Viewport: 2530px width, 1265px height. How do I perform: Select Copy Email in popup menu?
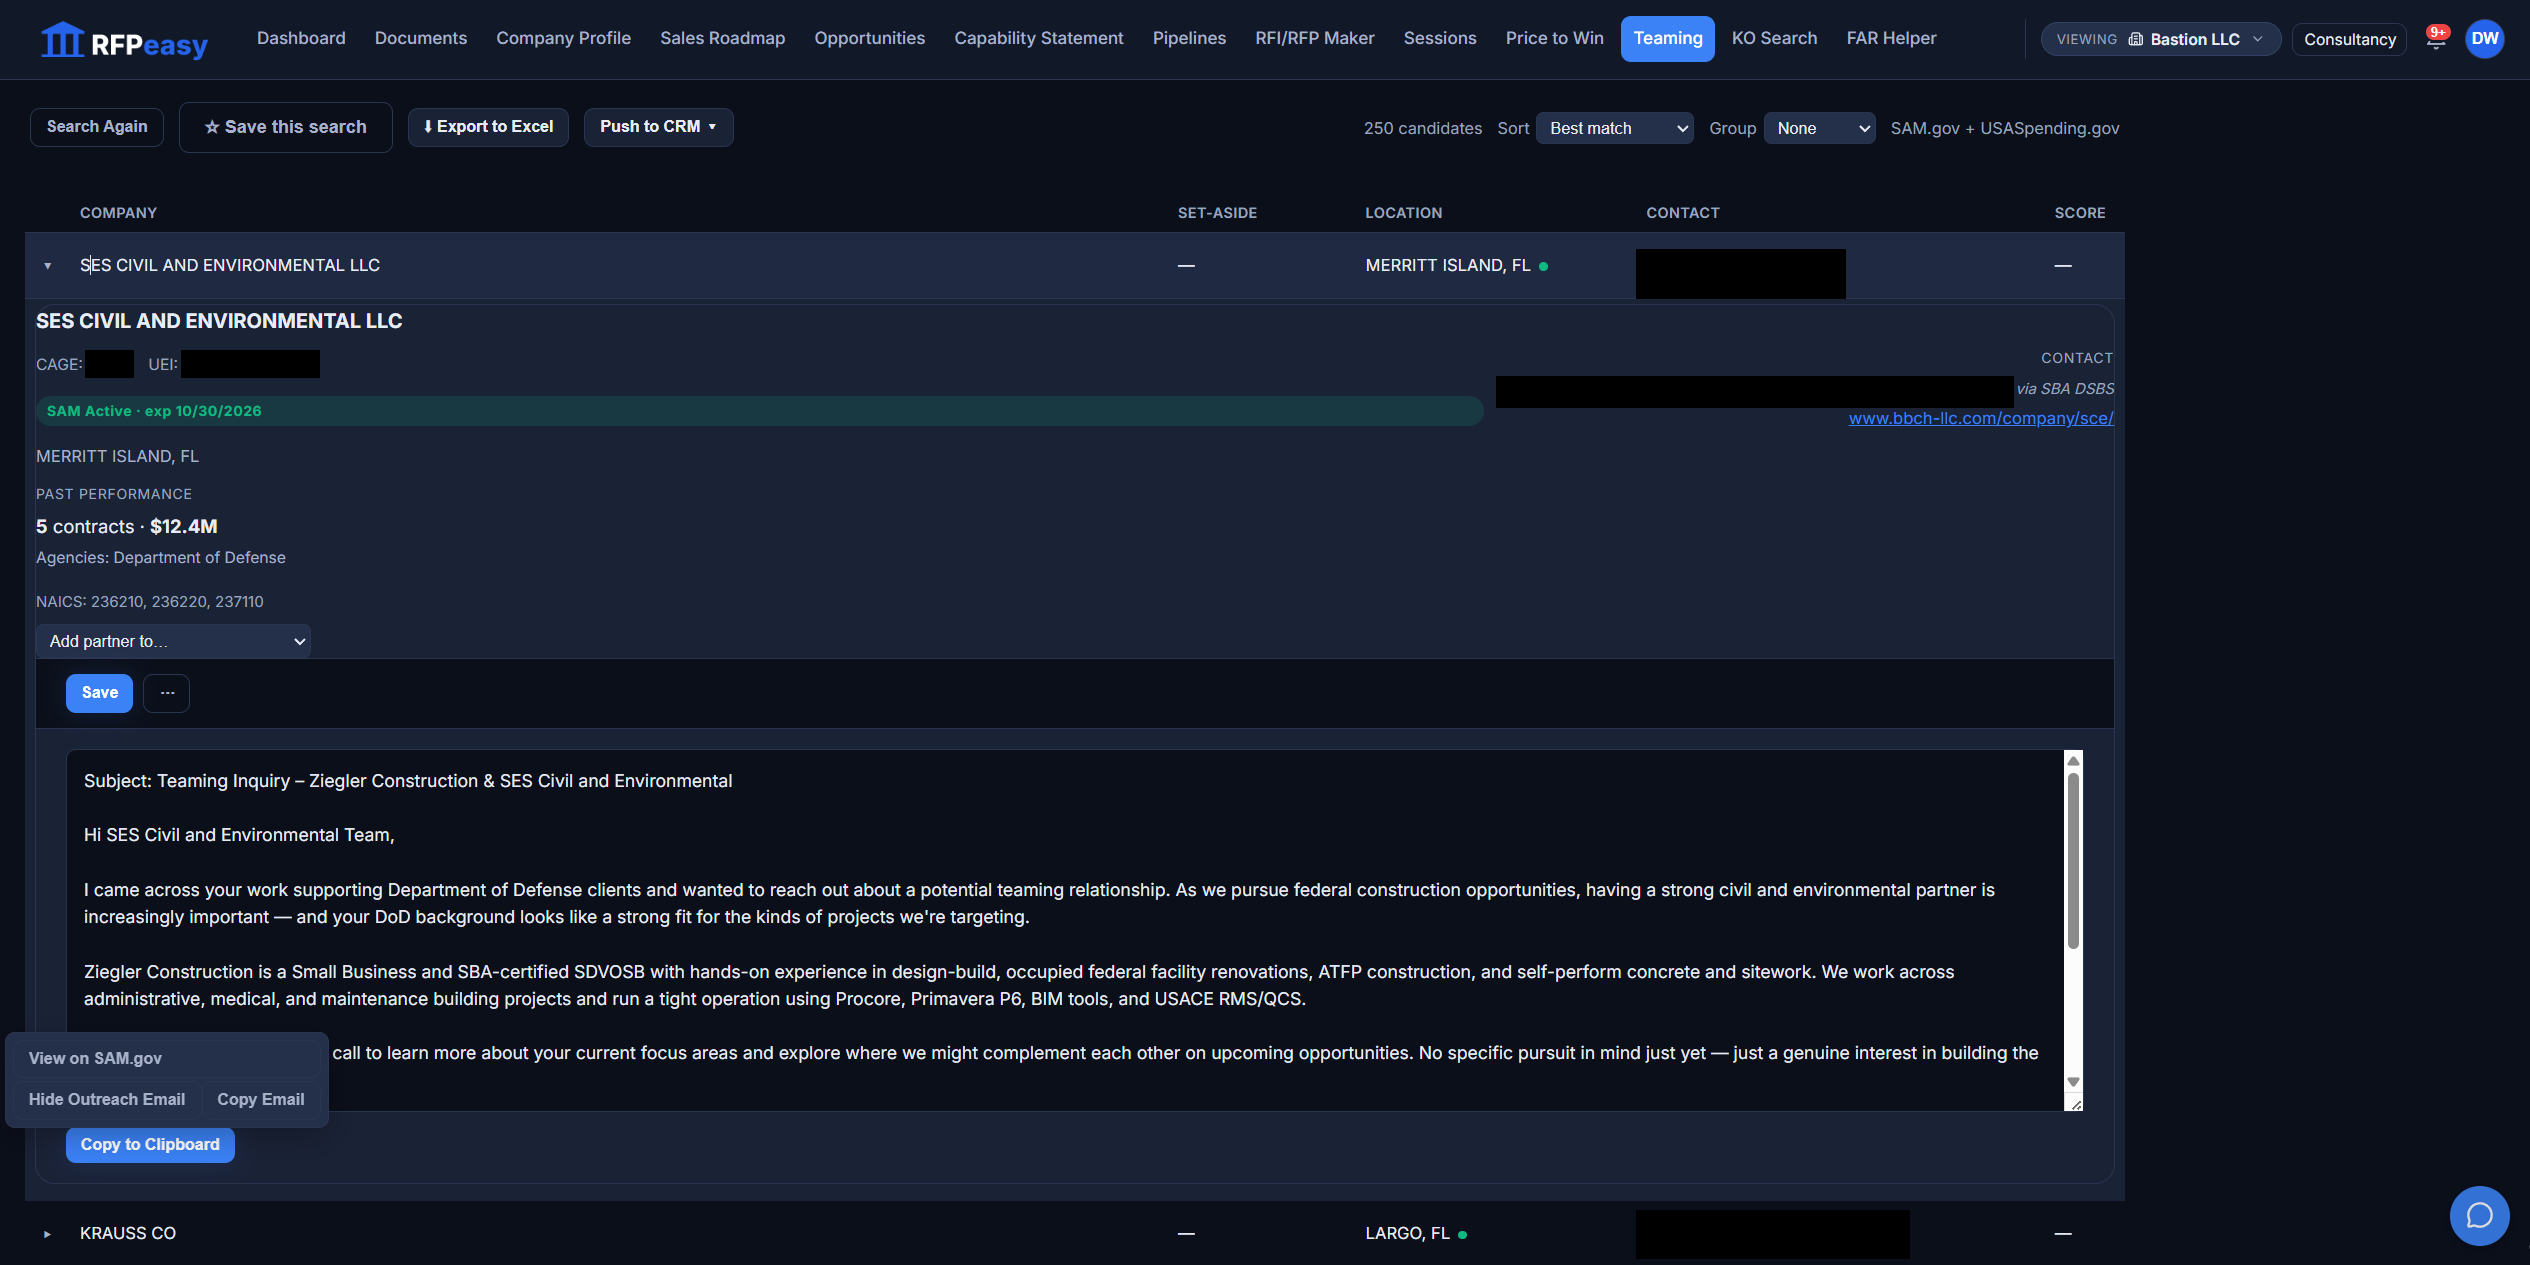point(261,1100)
